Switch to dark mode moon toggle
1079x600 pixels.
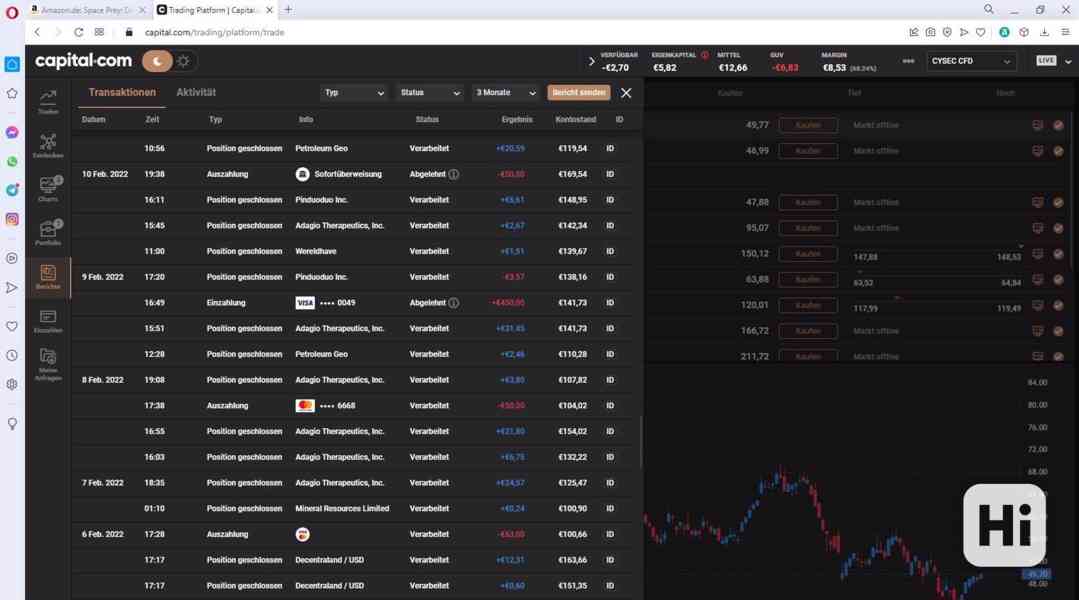[x=156, y=61]
